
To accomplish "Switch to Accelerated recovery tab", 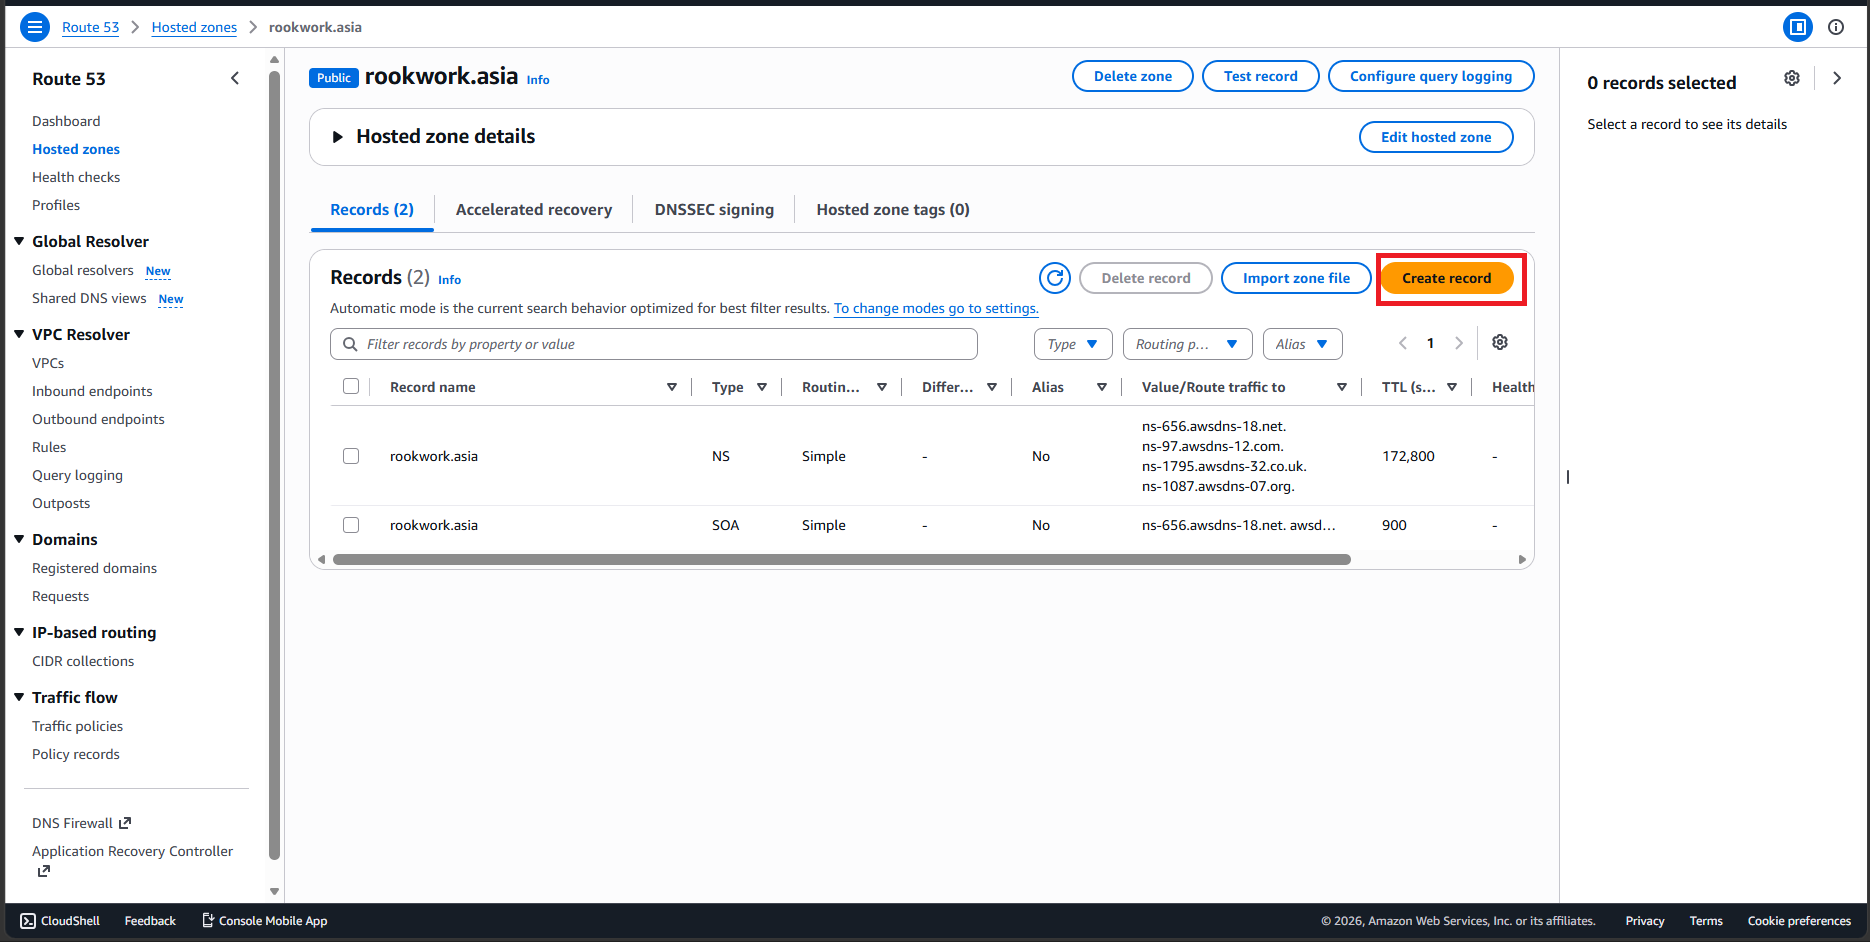I will pyautogui.click(x=534, y=210).
